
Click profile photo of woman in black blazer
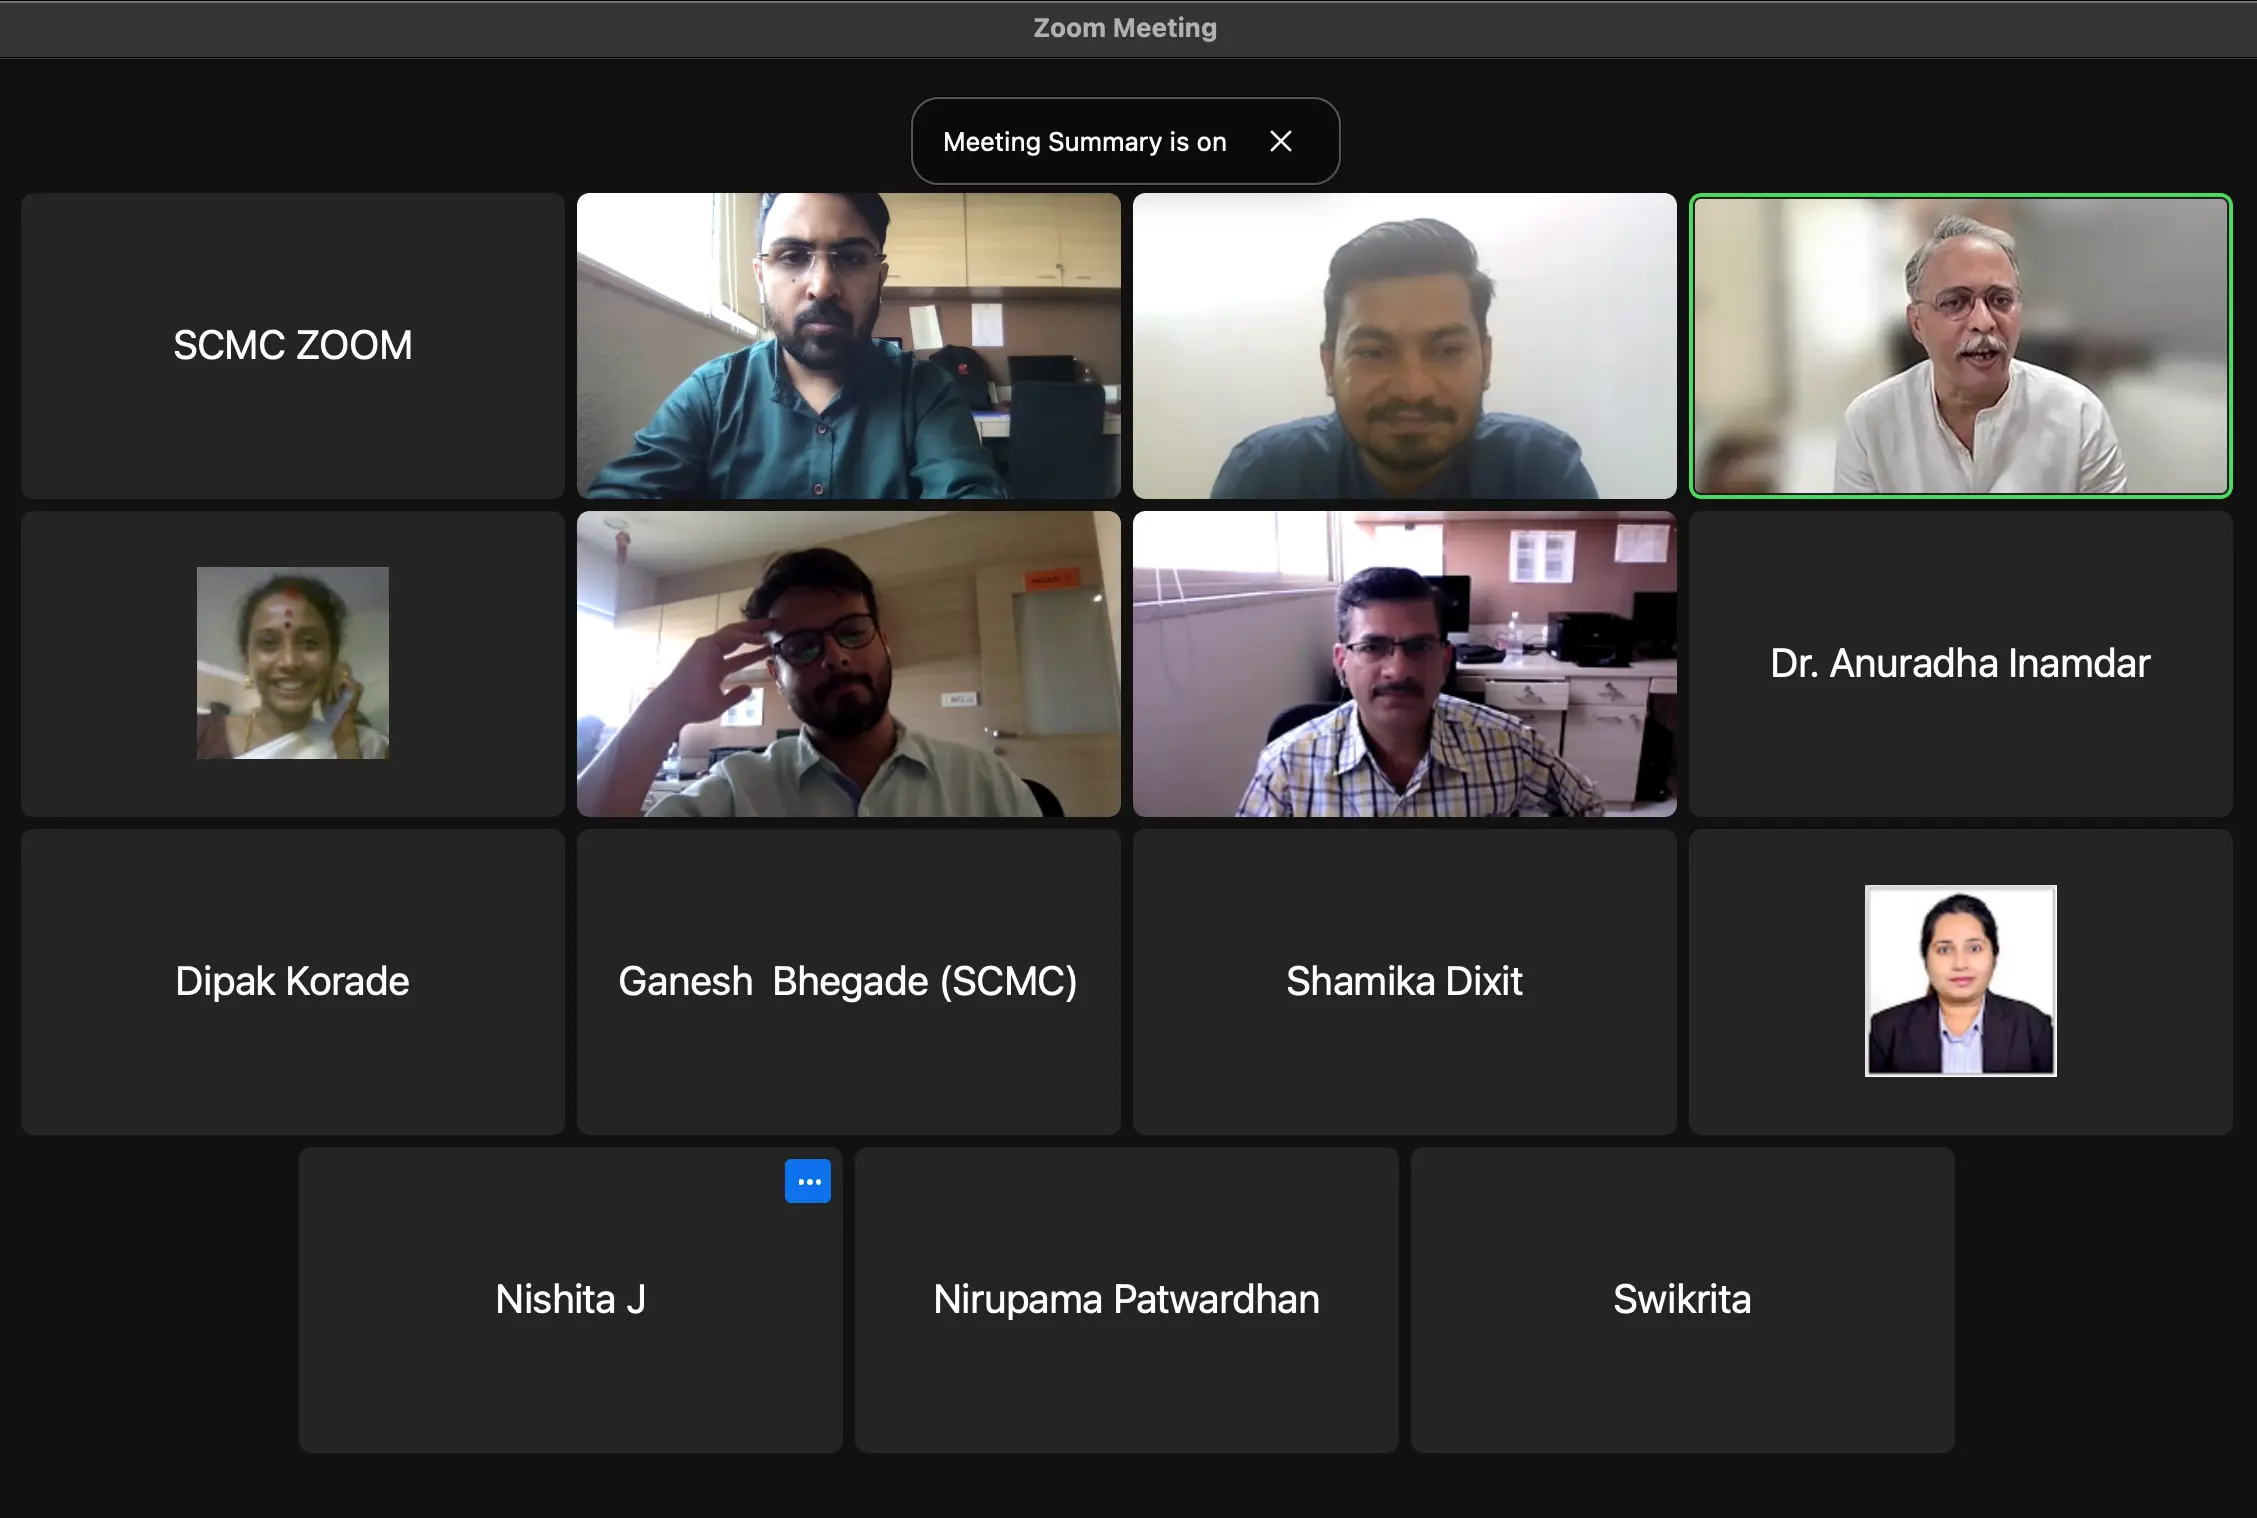1960,981
